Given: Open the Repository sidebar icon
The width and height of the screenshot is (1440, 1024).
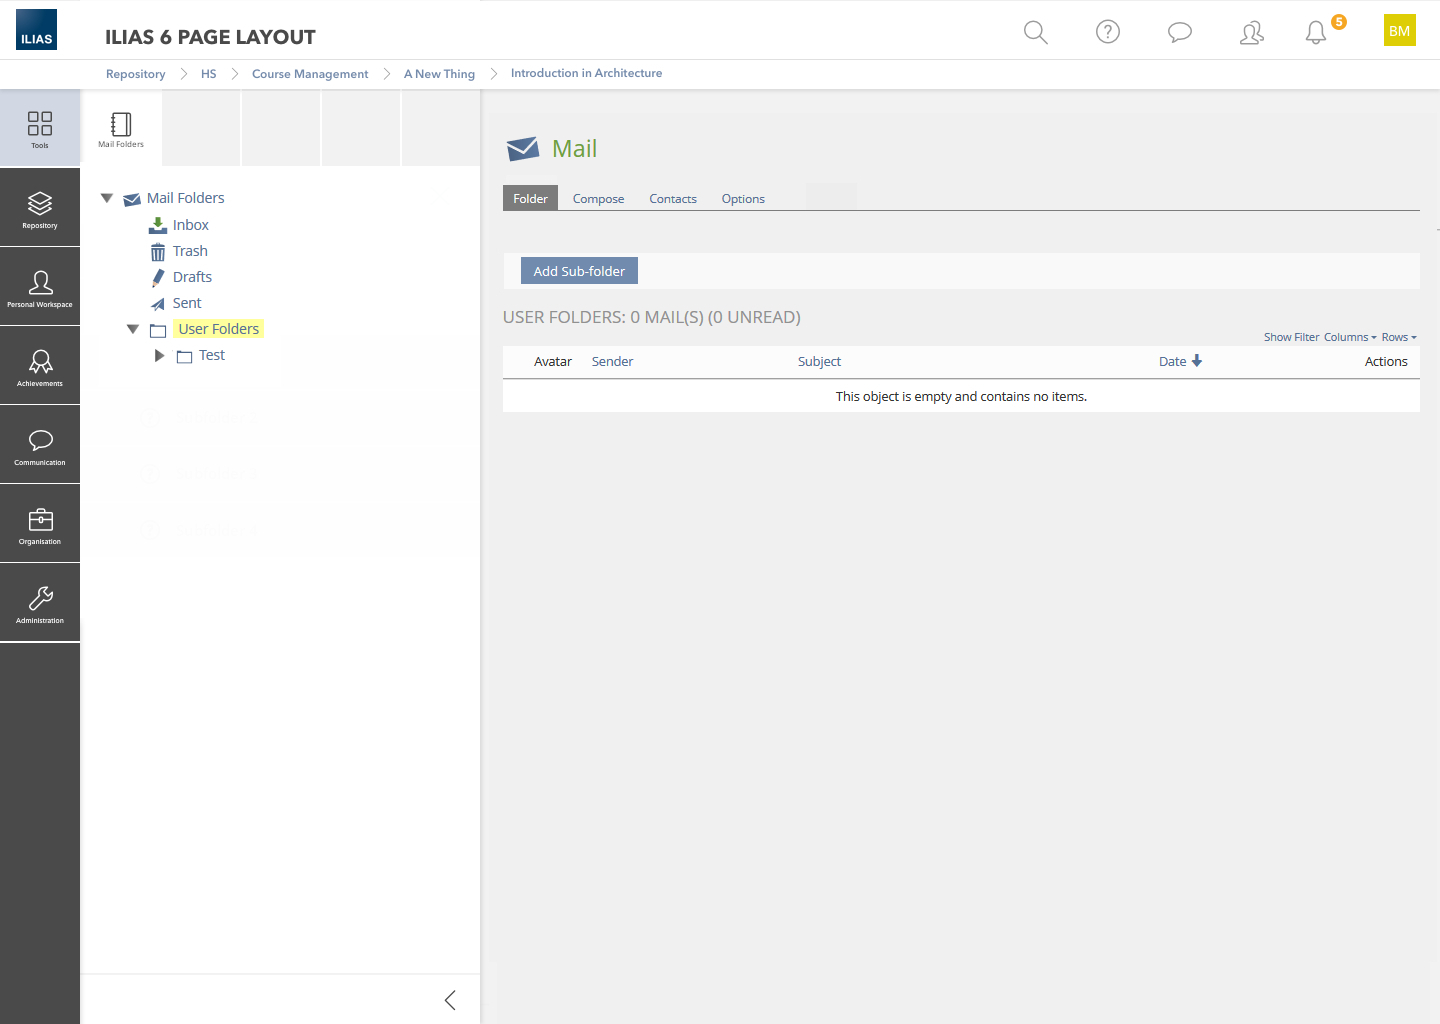Looking at the screenshot, I should click(x=40, y=208).
